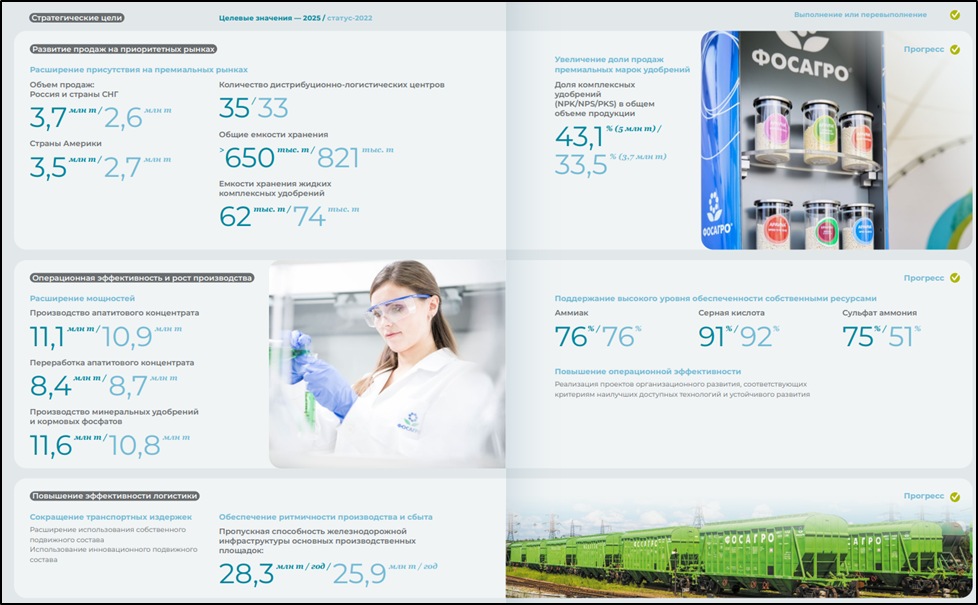Click the 74 тыс. т status value
The image size is (978, 605).
(326, 216)
